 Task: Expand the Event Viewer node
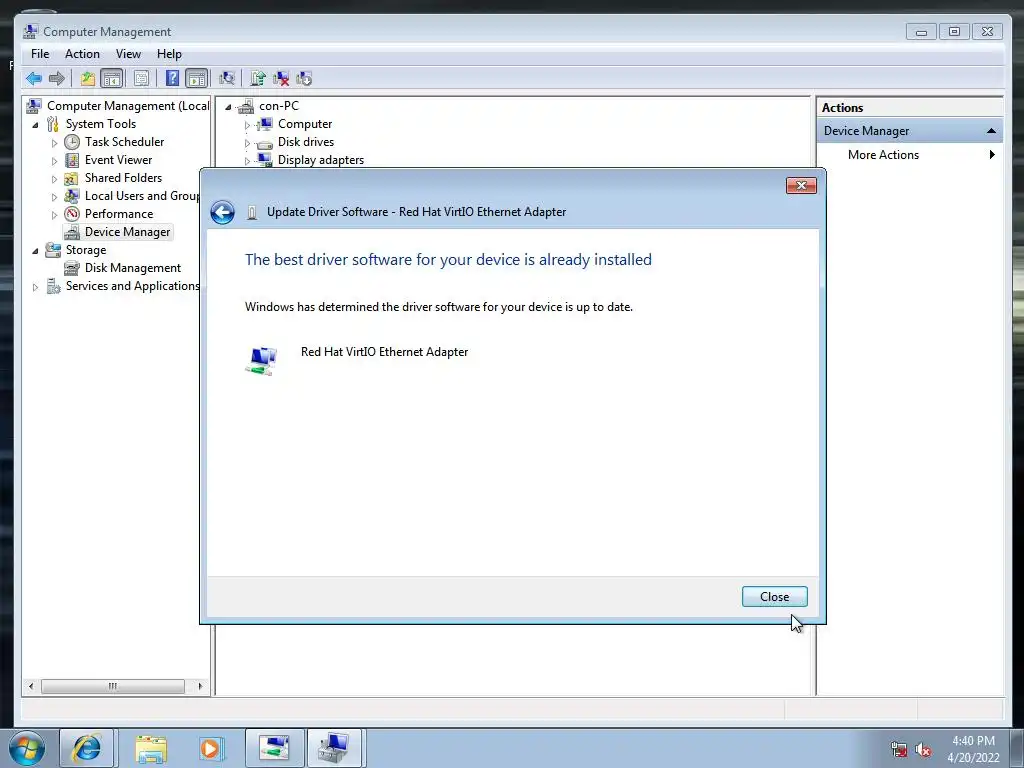pos(54,161)
